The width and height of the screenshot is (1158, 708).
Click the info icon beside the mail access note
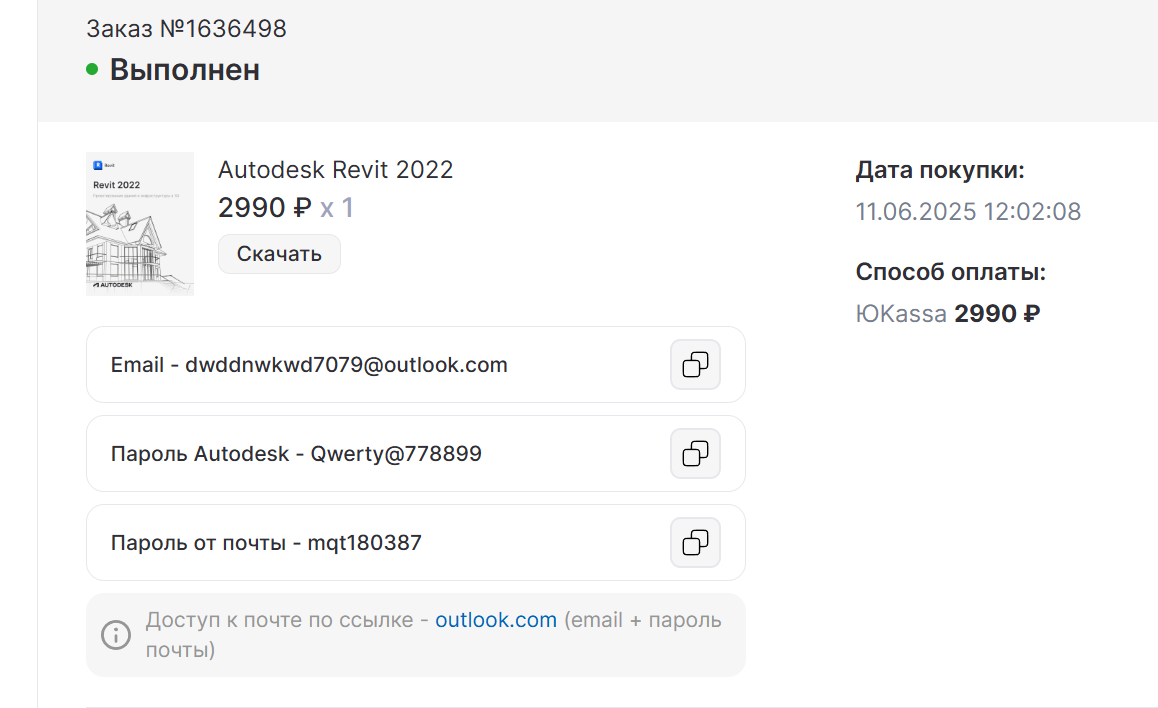116,635
